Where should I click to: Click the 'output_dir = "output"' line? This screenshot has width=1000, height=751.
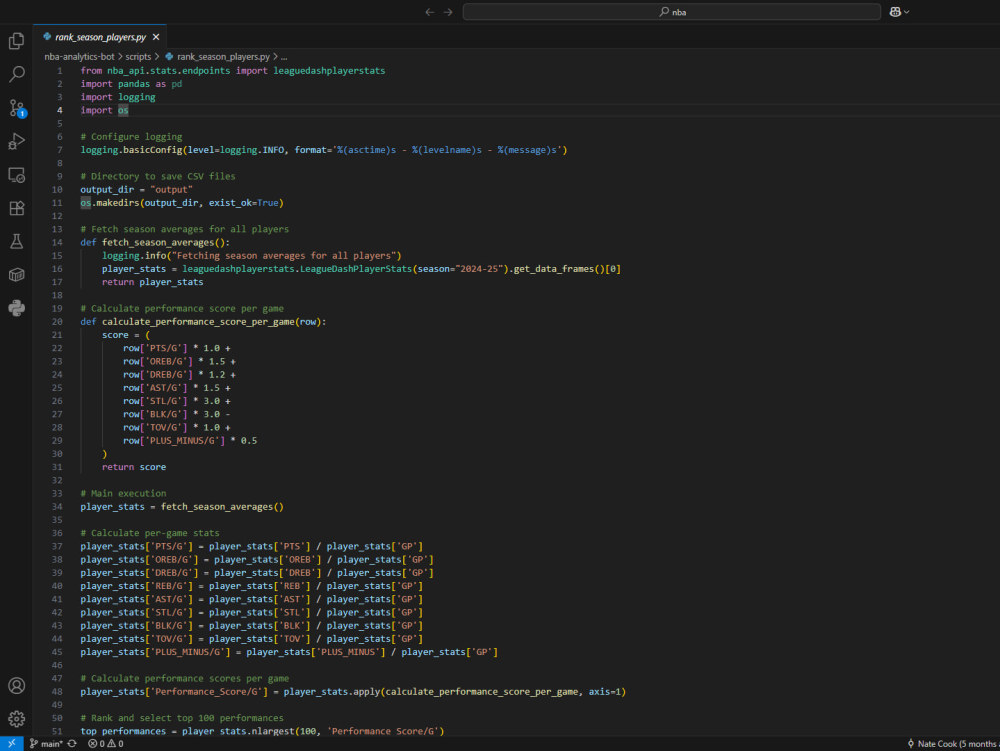click(x=136, y=189)
